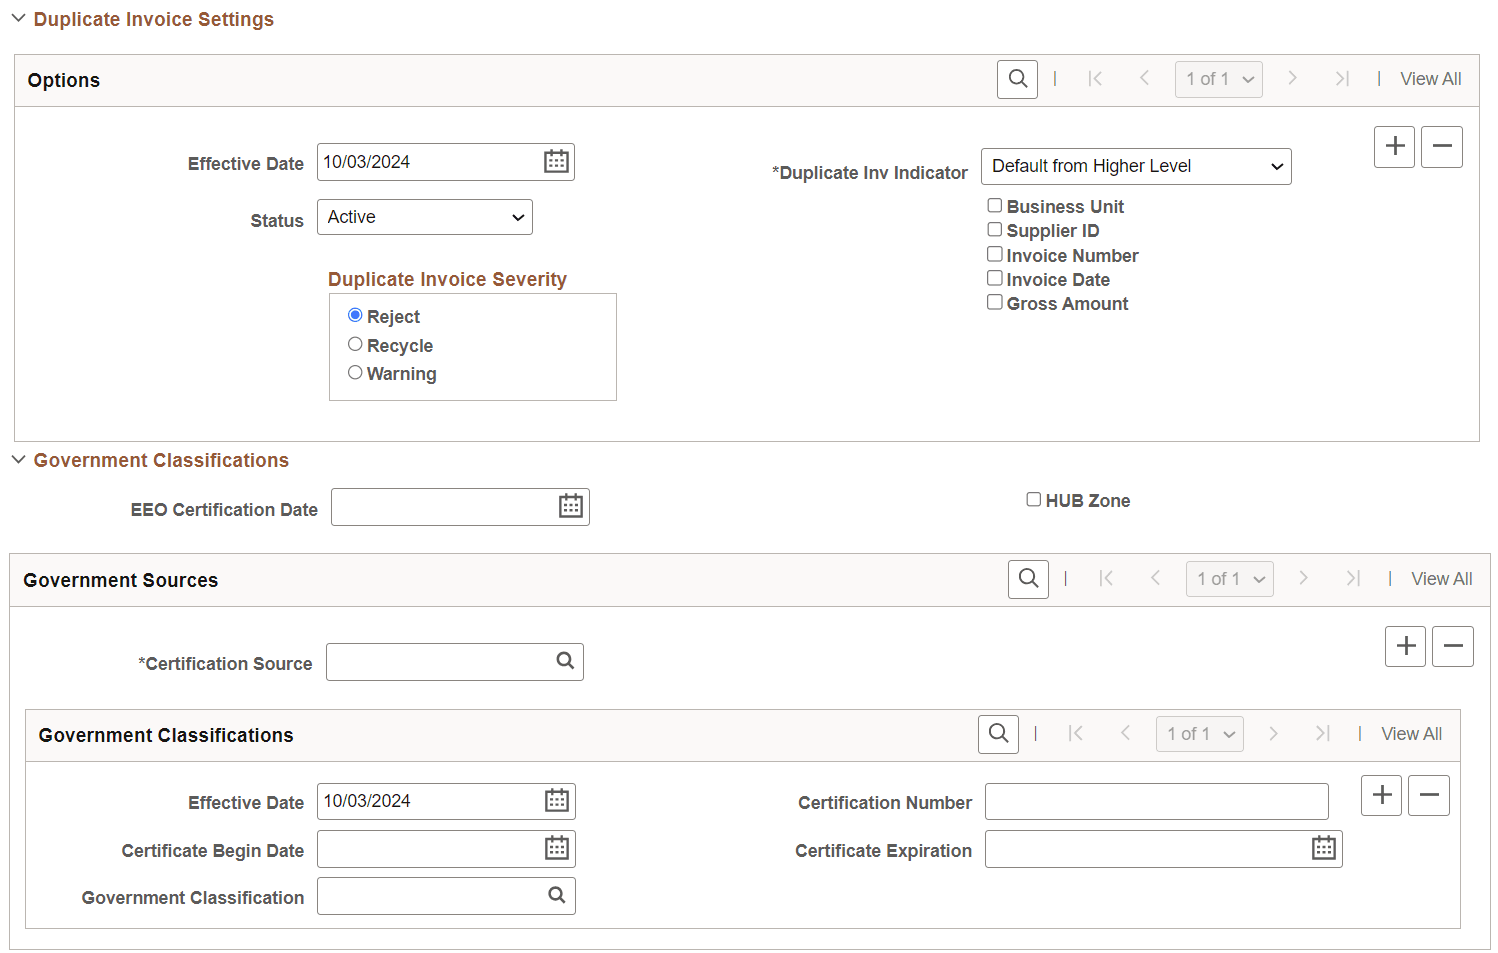Screen dimensions: 1498x953
Task: Open the Government Classification lookup search icon
Action: click(556, 895)
